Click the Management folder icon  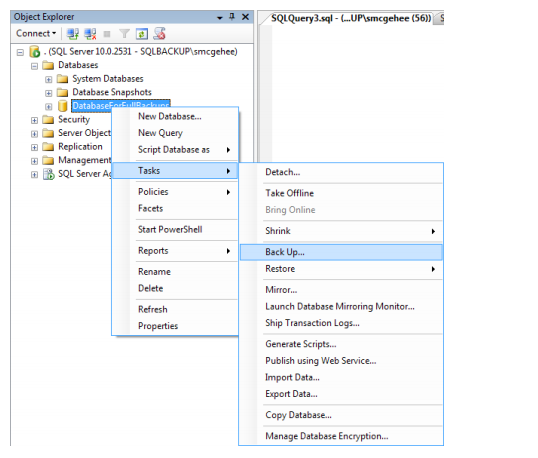point(48,160)
